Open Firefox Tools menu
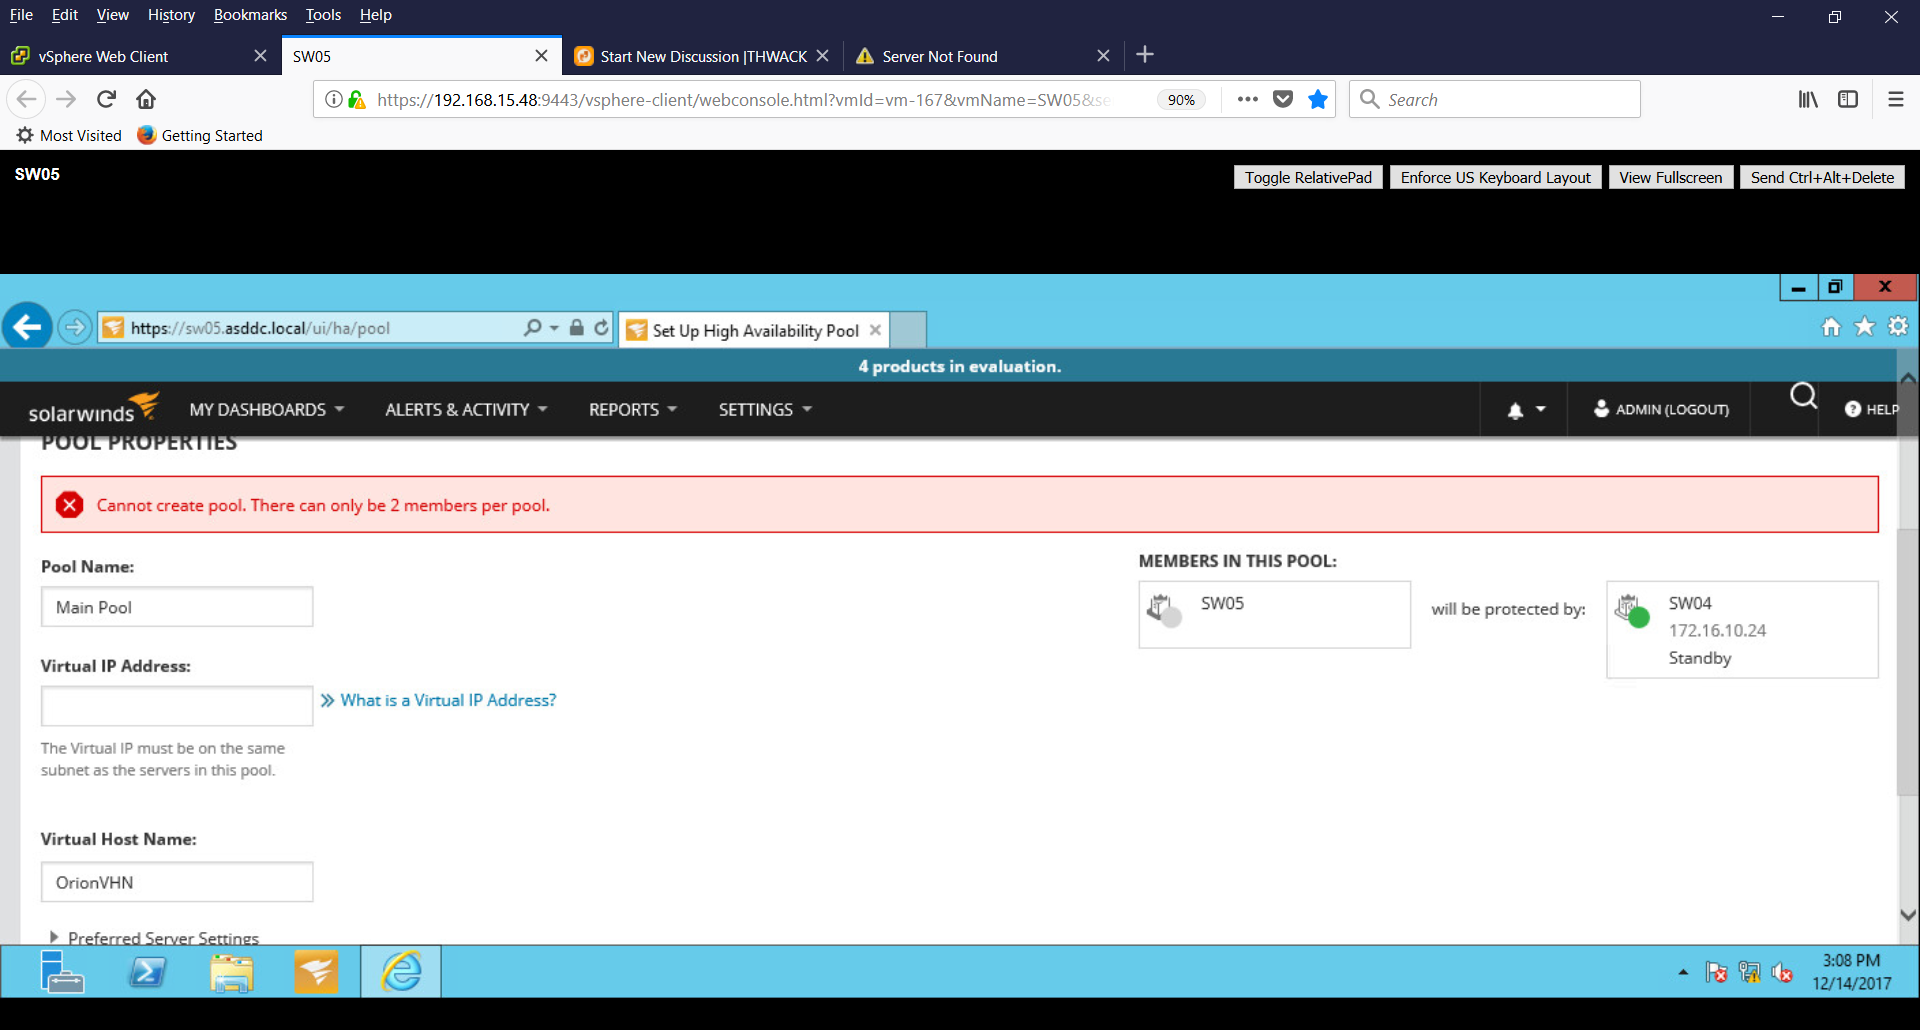This screenshot has height=1030, width=1920. point(323,15)
